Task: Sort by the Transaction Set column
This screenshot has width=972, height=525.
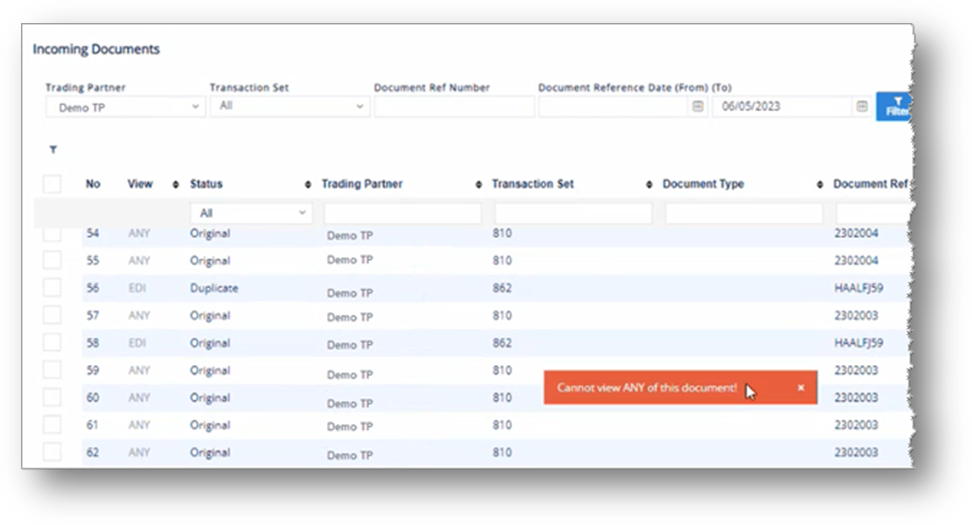Action: click(x=649, y=185)
